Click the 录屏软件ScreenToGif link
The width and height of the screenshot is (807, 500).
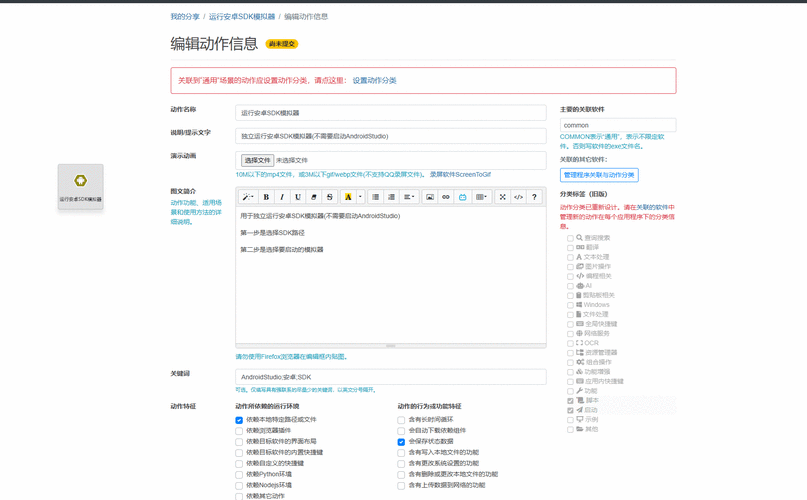click(460, 175)
